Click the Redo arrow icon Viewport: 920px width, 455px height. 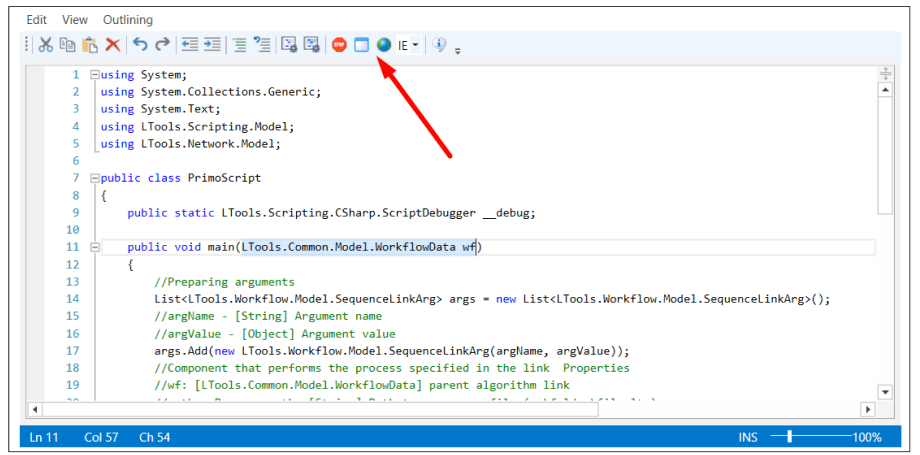pos(161,45)
